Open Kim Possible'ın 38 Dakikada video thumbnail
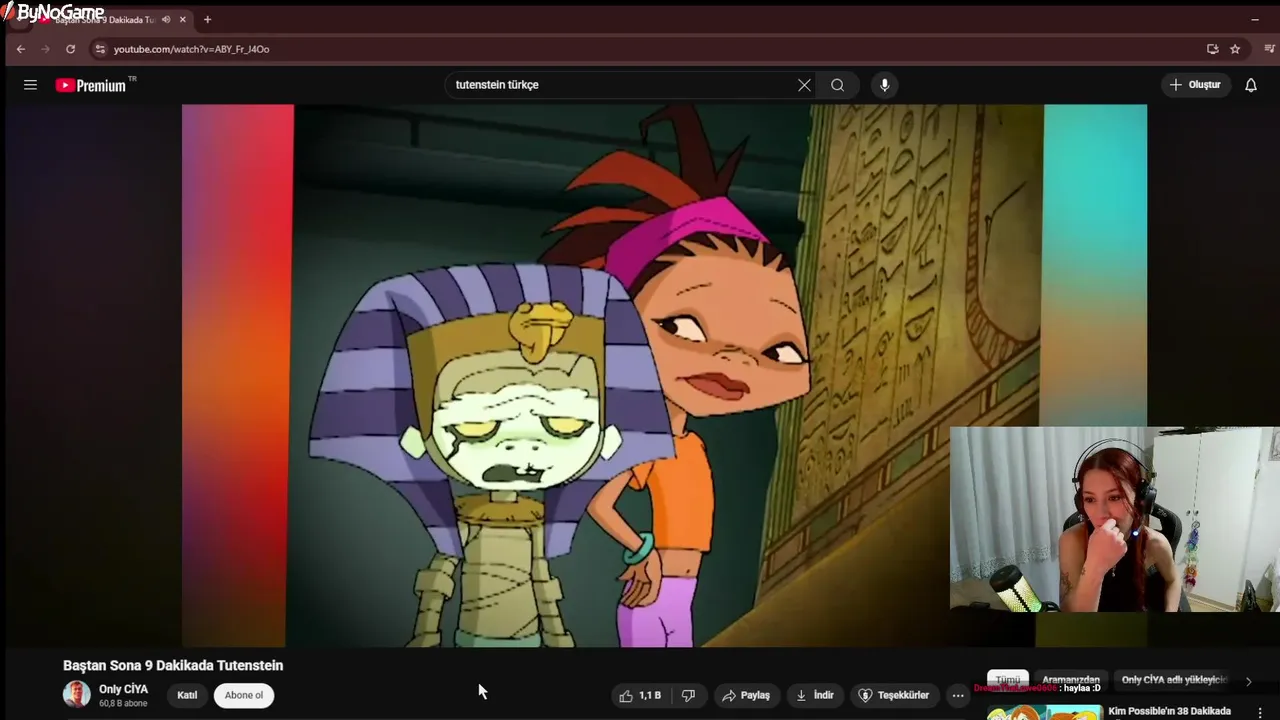Image resolution: width=1280 pixels, height=720 pixels. coord(1045,712)
